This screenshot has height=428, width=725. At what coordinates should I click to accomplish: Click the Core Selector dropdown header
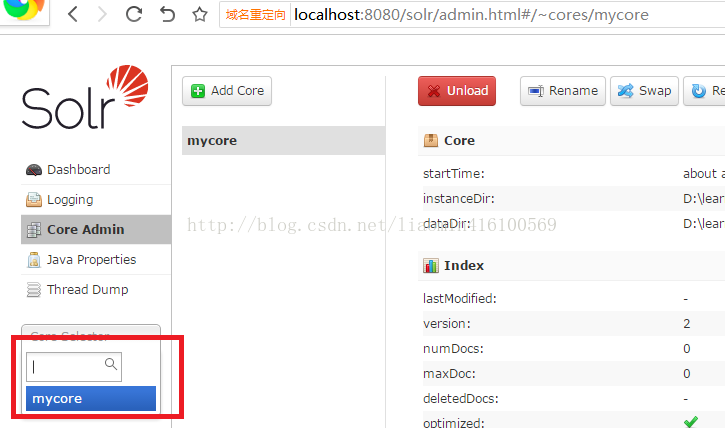pyautogui.click(x=91, y=335)
